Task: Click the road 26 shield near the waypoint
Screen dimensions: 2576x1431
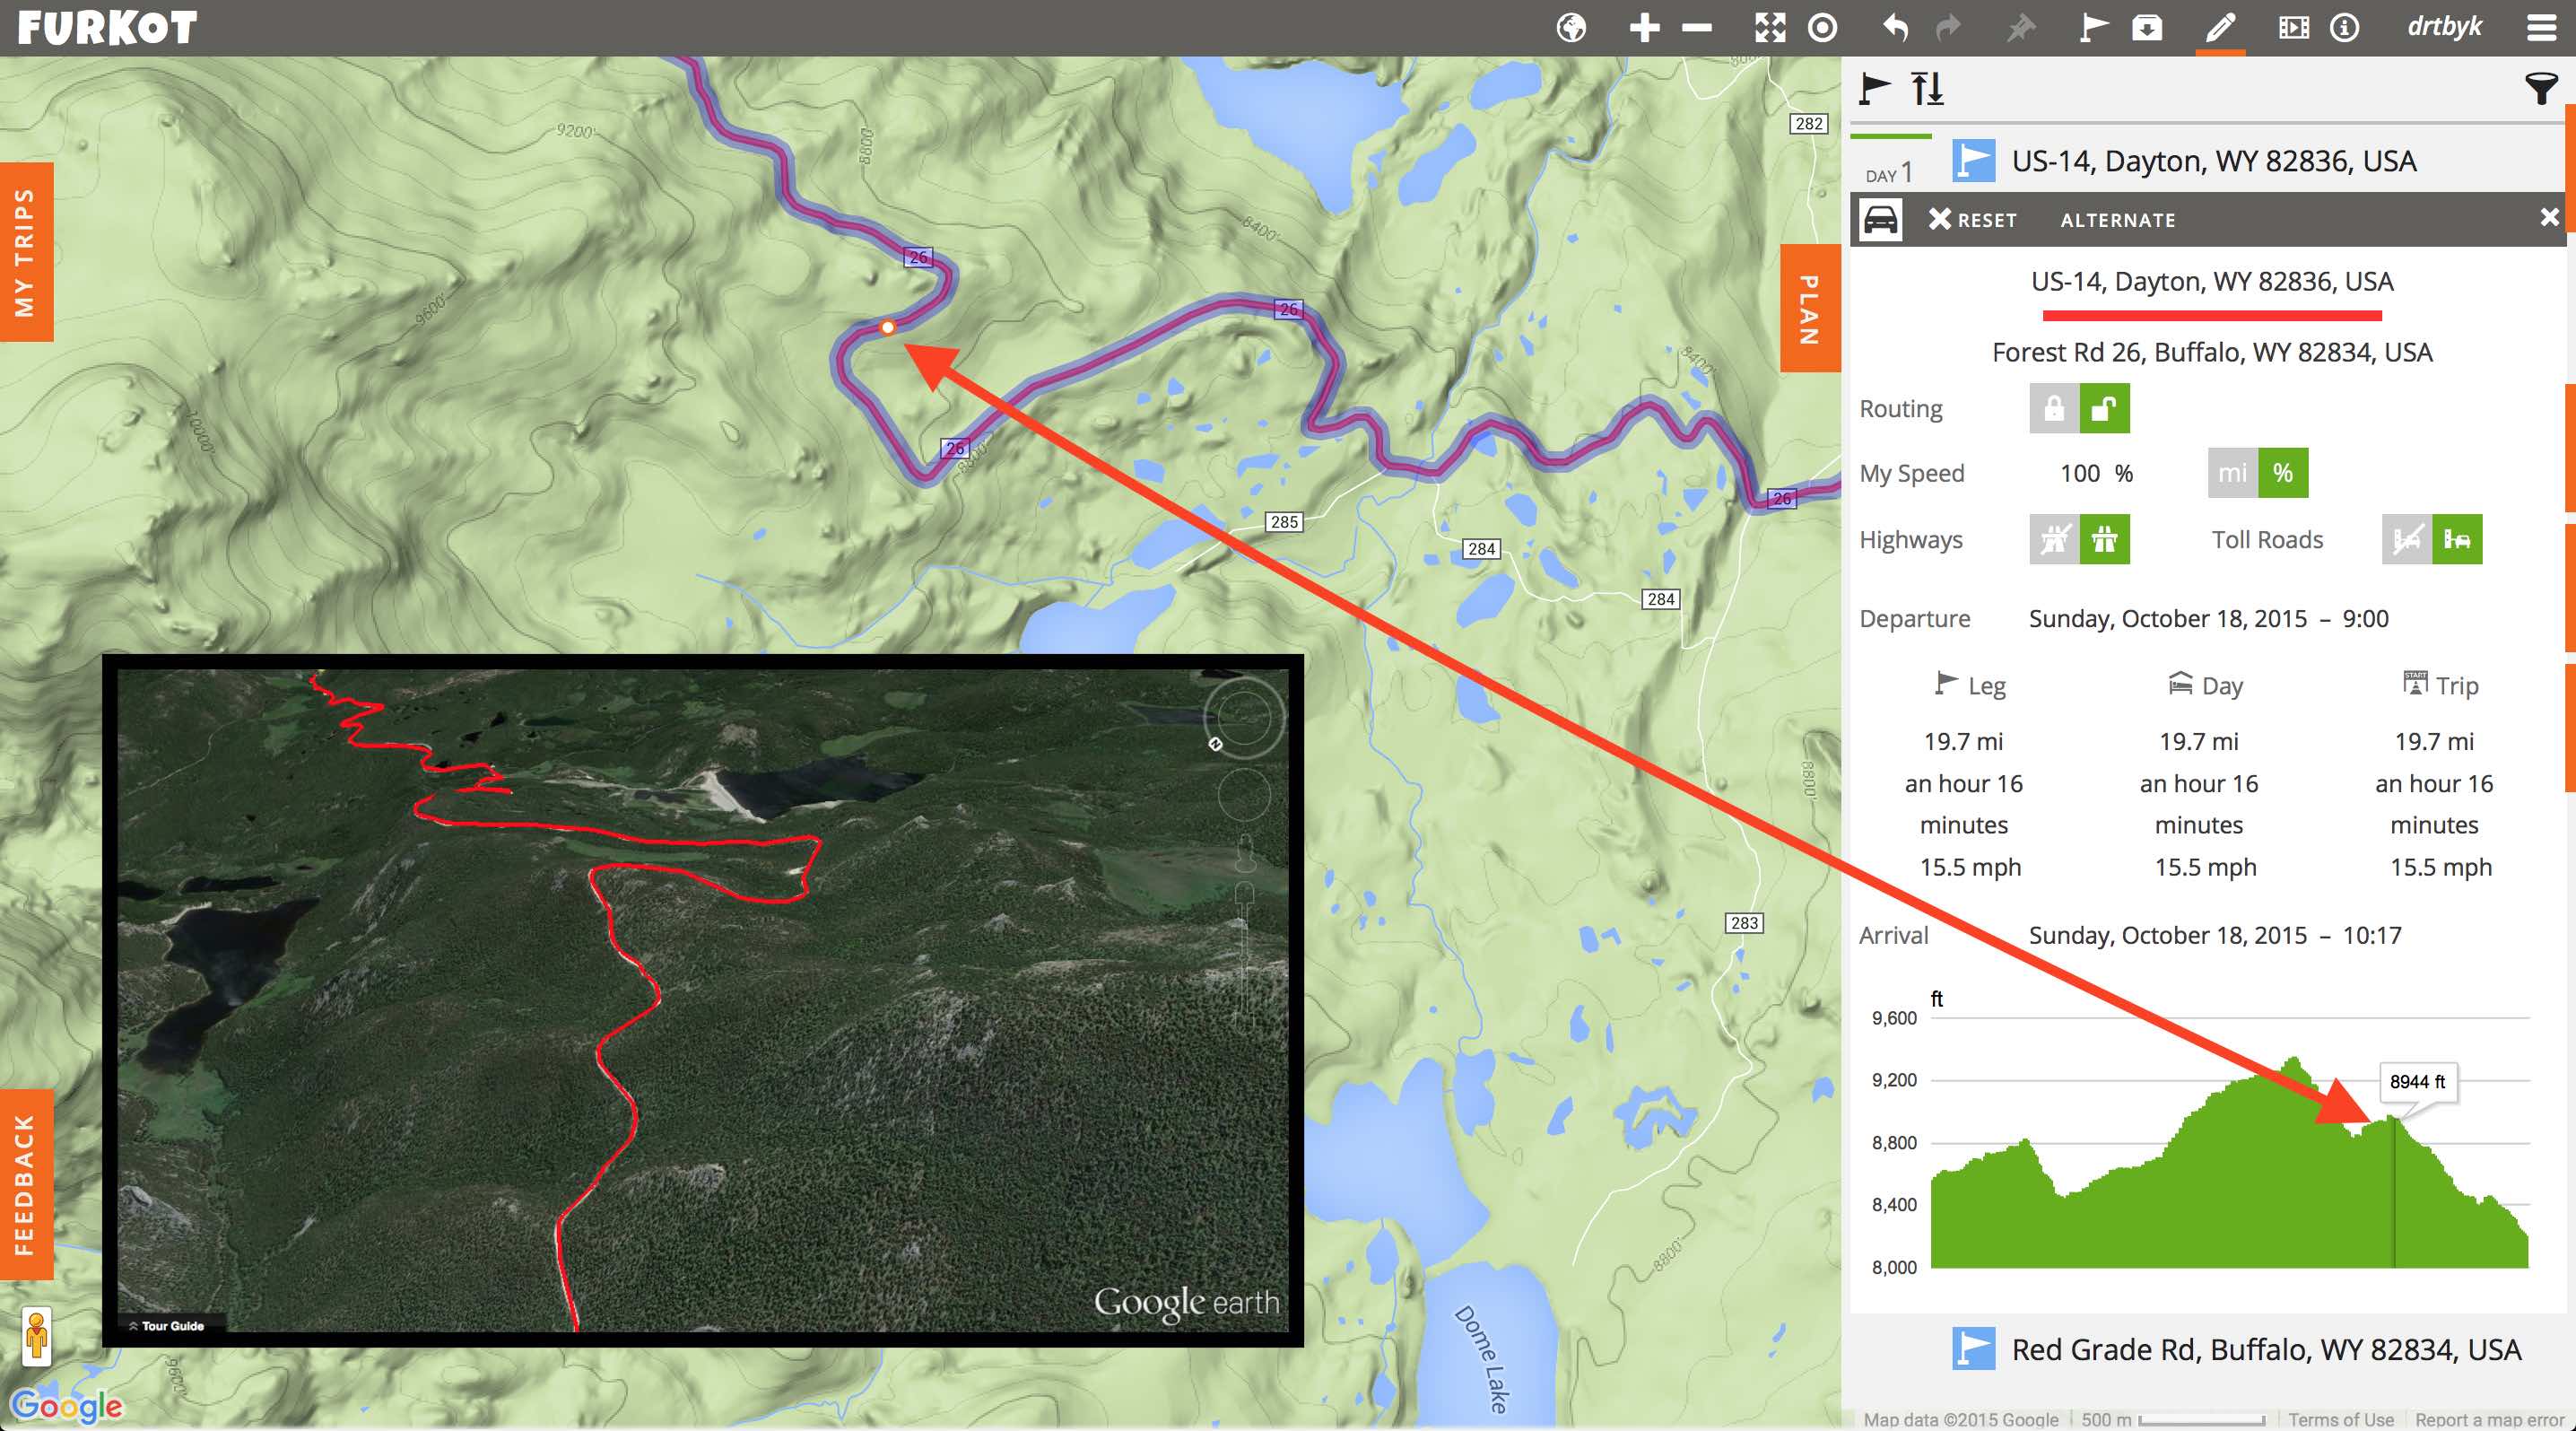Action: click(x=918, y=257)
